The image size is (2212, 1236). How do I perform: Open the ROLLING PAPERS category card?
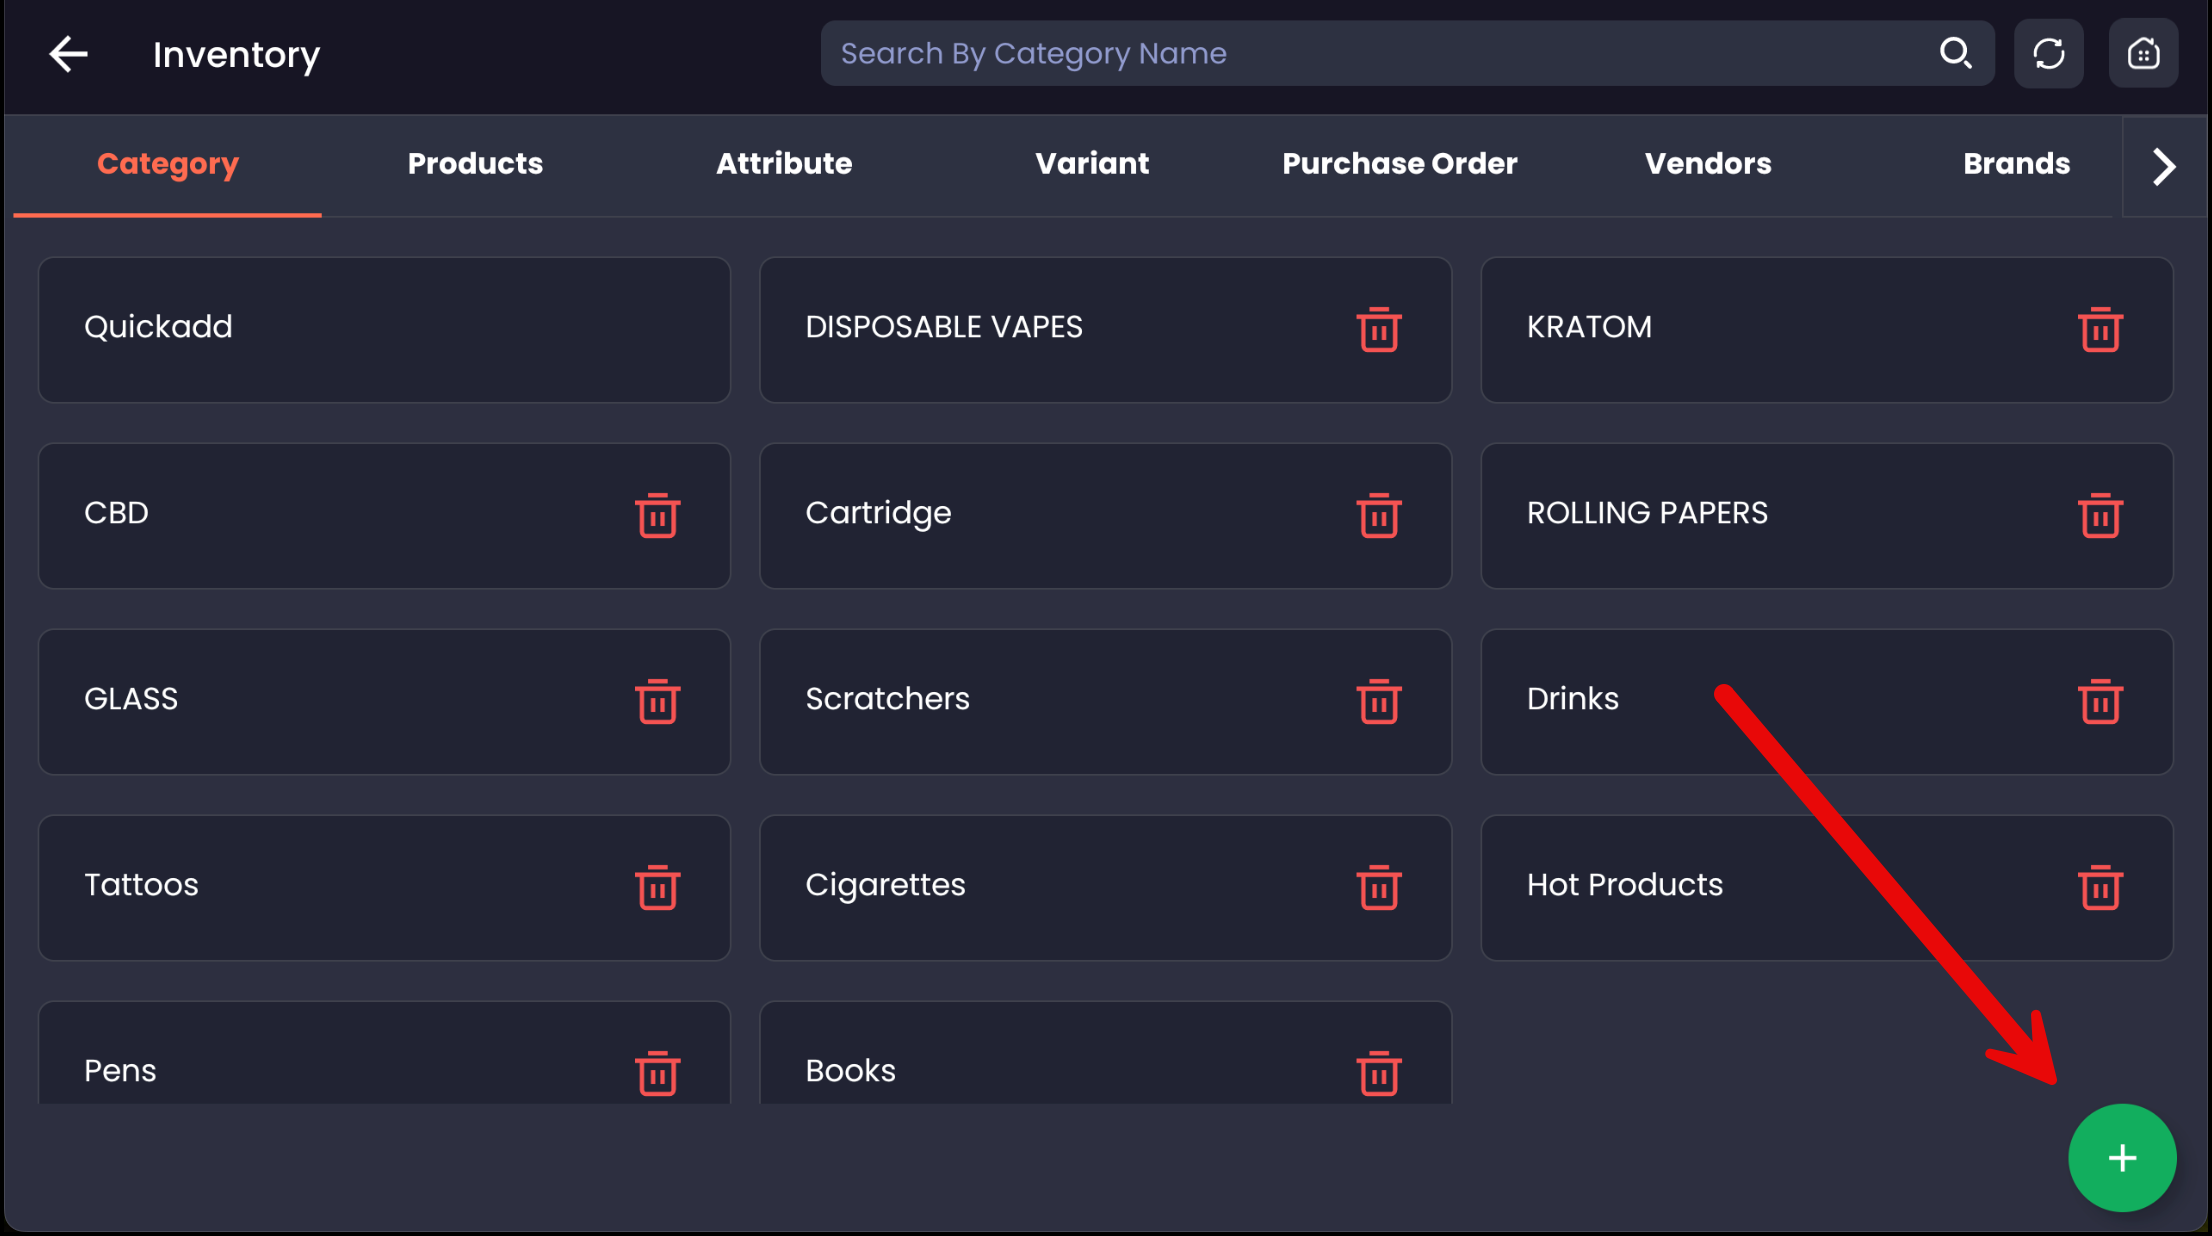1780,515
